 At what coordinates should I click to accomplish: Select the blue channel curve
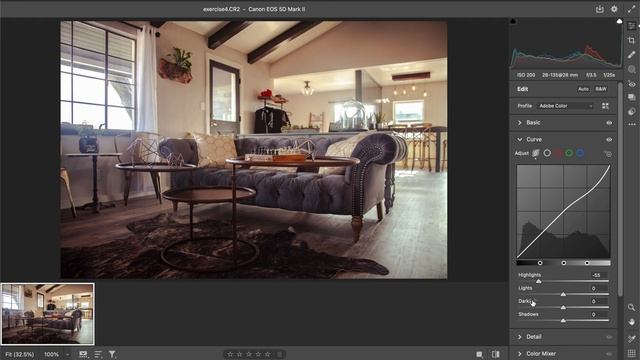click(x=580, y=153)
